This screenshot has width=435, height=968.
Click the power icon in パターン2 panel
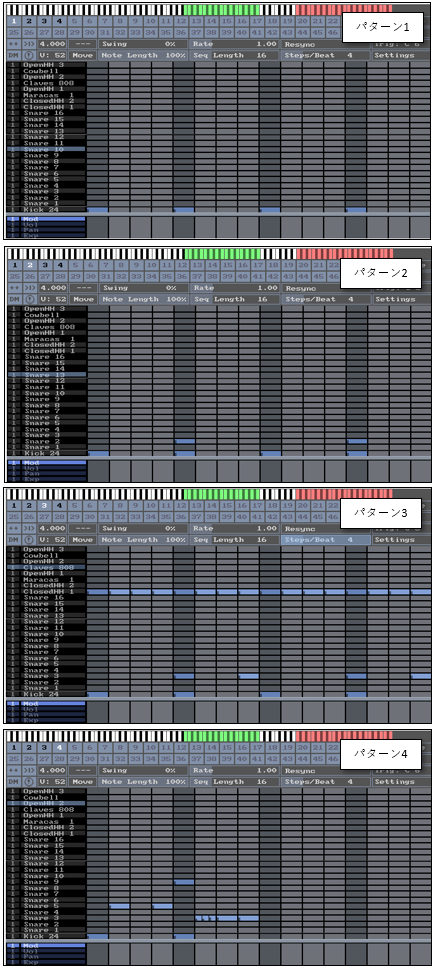click(29, 299)
